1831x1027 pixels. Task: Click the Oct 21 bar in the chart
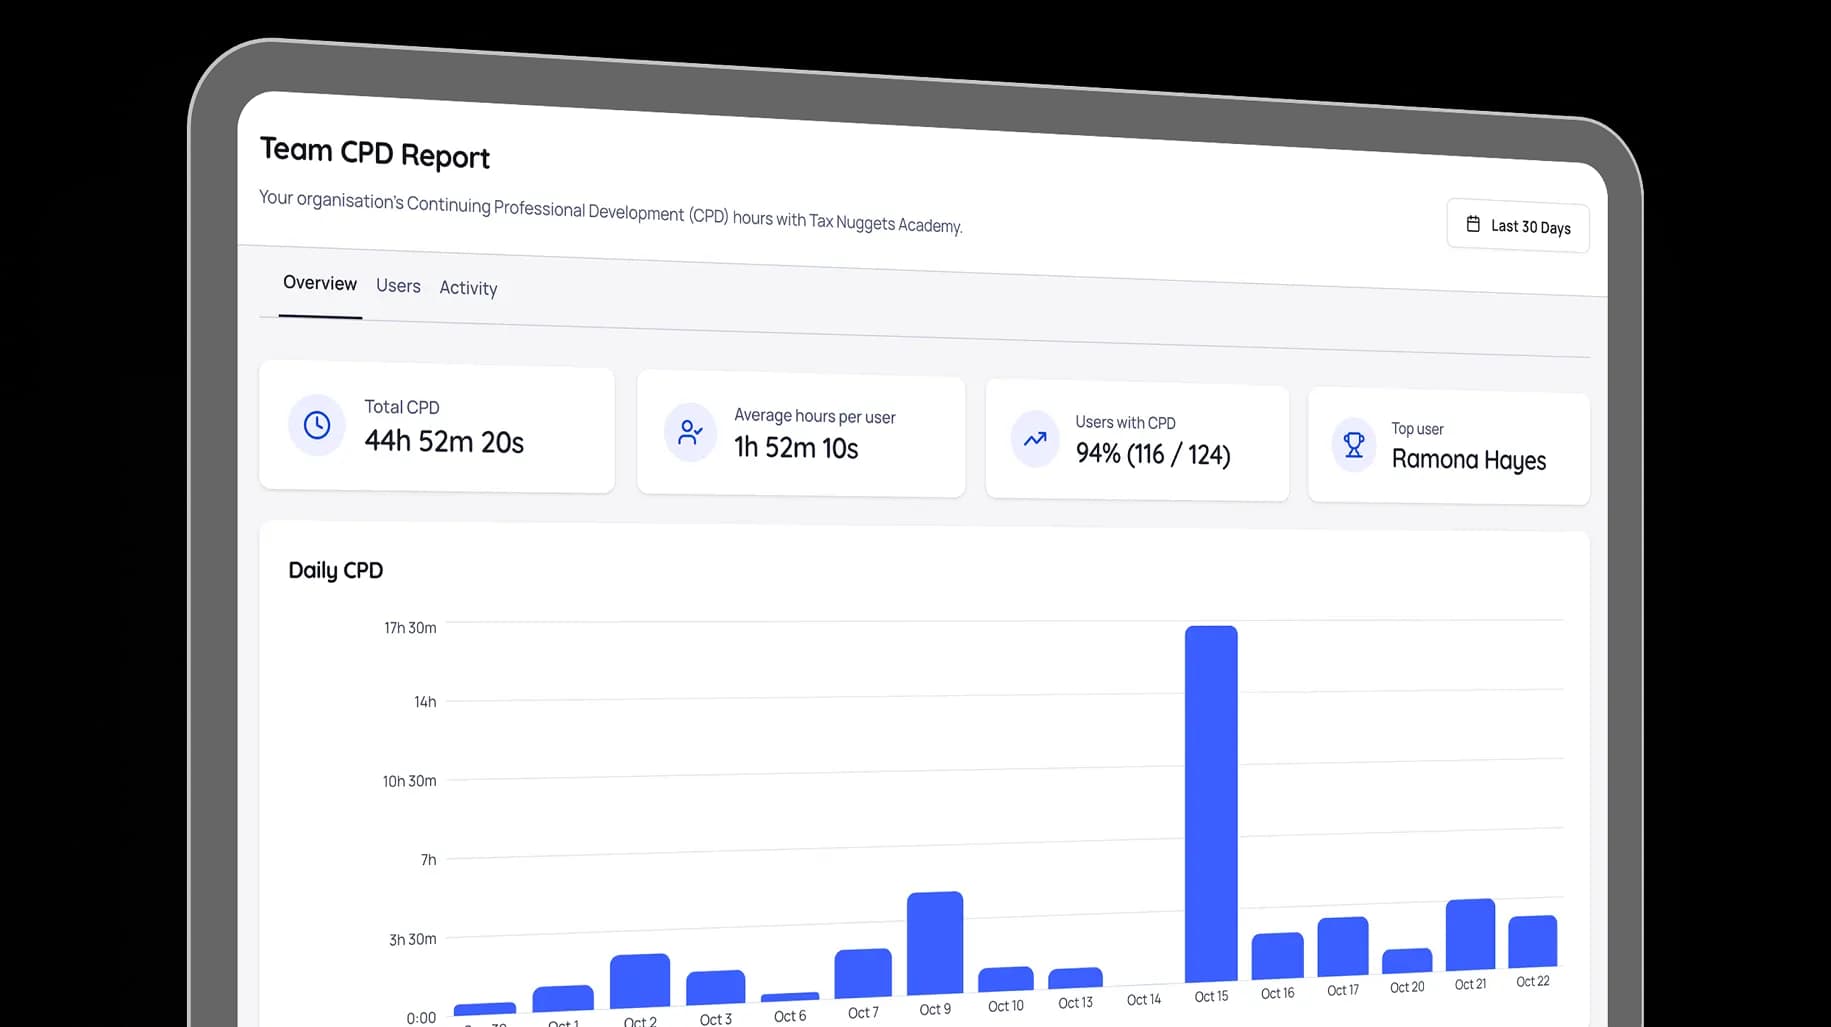pos(1470,934)
